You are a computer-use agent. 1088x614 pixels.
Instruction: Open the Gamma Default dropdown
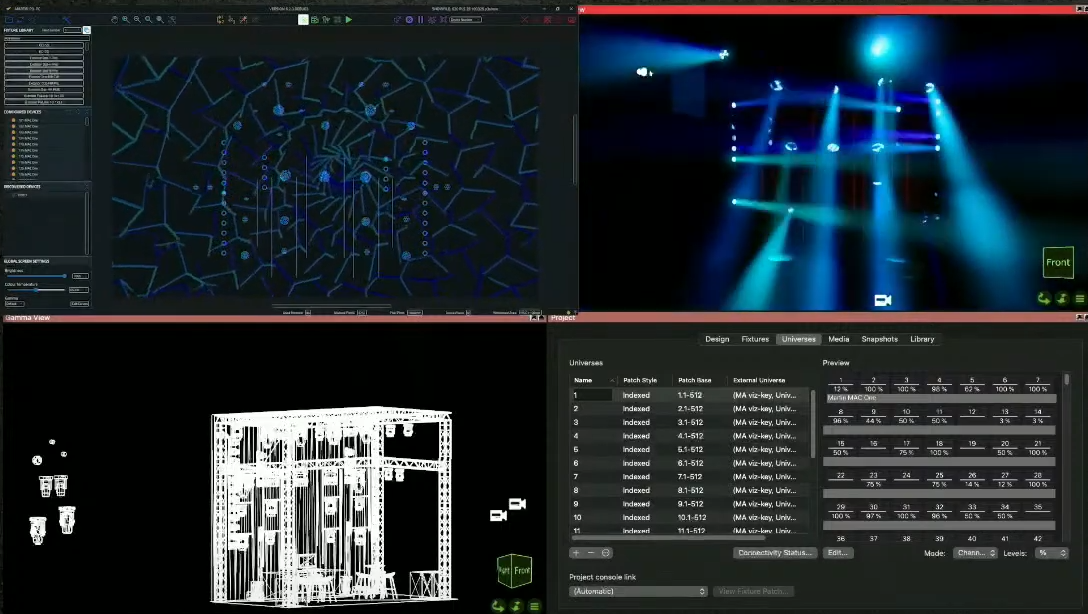point(14,303)
